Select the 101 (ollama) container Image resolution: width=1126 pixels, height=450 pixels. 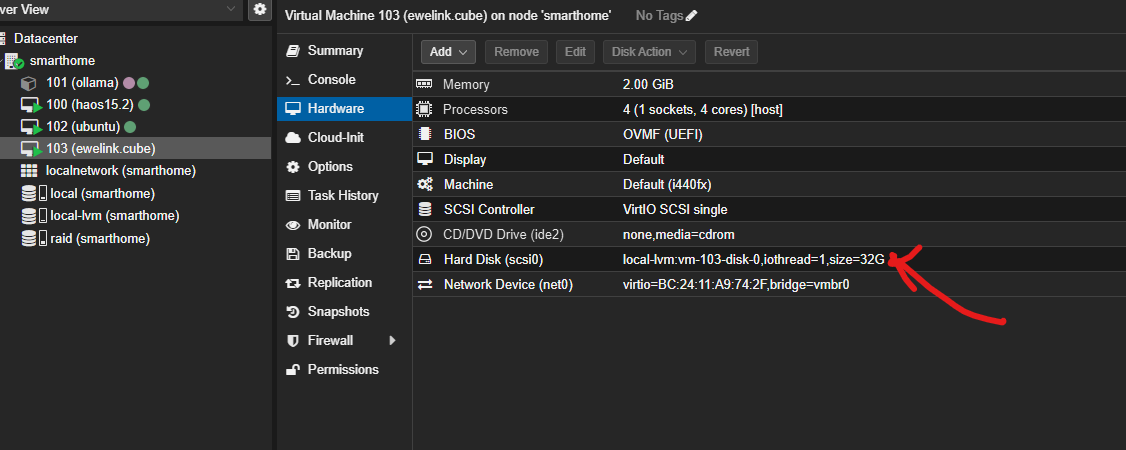pos(82,83)
